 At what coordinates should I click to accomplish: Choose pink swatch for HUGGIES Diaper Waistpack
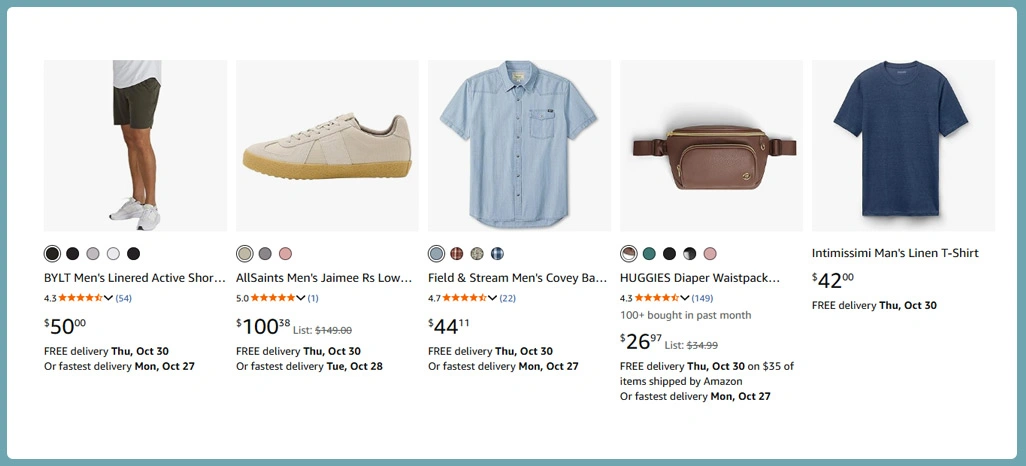click(710, 254)
